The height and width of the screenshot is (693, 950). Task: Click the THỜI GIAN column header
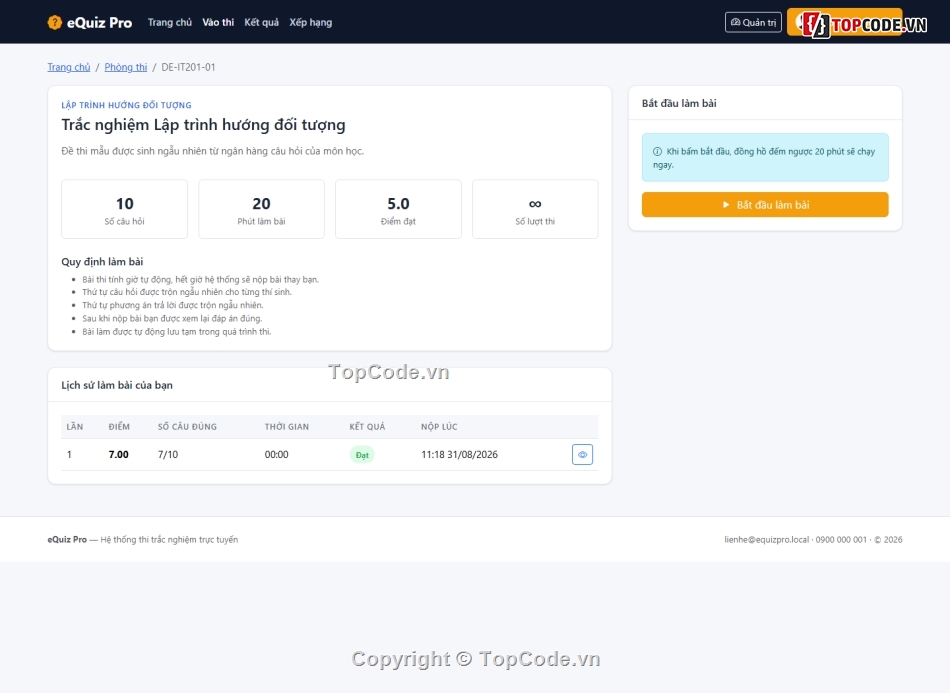click(x=287, y=426)
